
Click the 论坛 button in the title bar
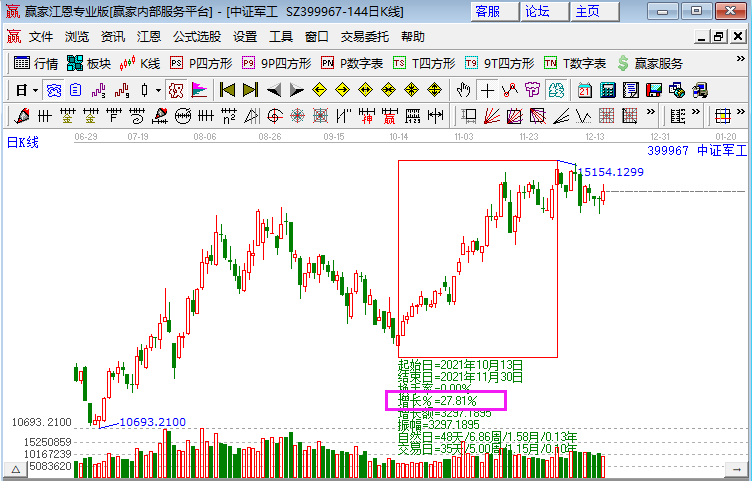pos(545,12)
